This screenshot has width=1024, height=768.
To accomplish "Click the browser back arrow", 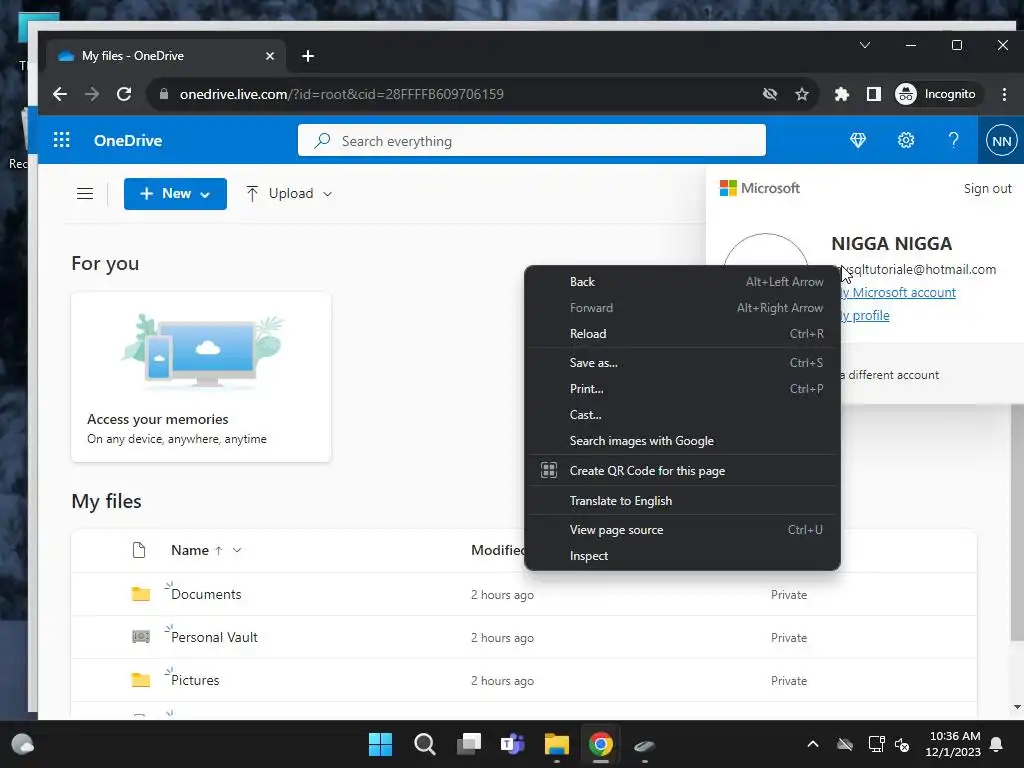I will 60,94.
